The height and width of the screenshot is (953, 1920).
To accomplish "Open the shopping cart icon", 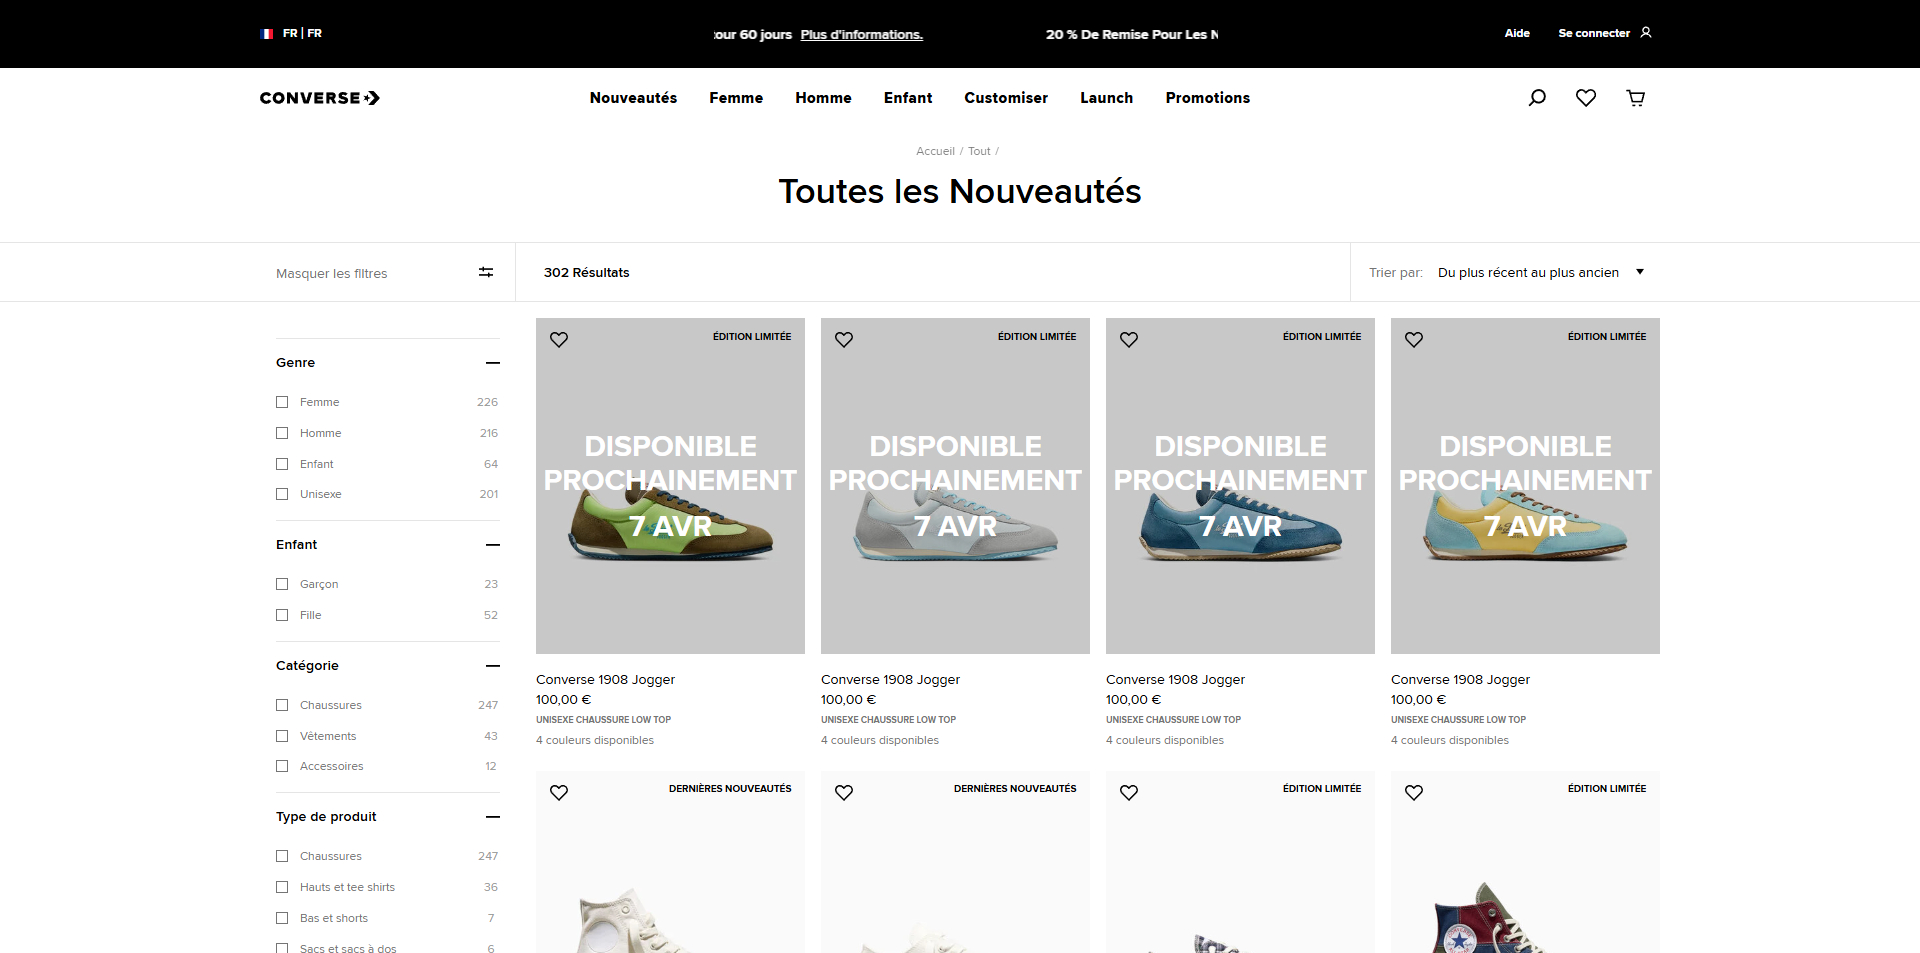I will 1636,98.
